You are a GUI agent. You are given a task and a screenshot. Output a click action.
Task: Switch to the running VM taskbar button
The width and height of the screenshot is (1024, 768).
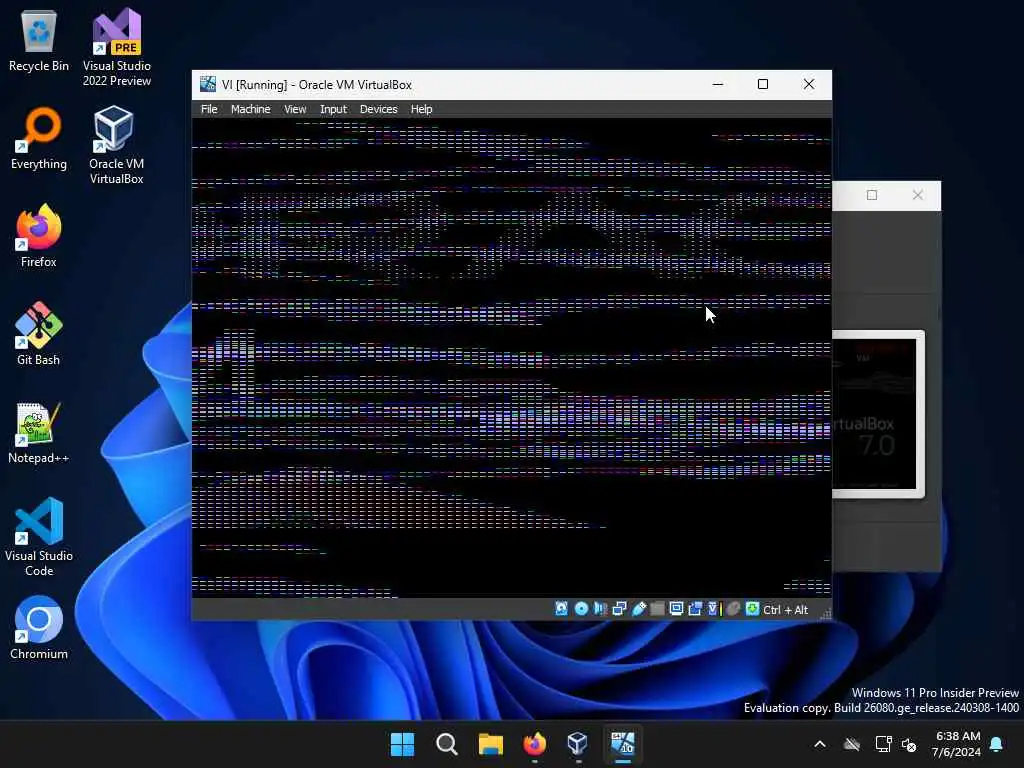[622, 744]
